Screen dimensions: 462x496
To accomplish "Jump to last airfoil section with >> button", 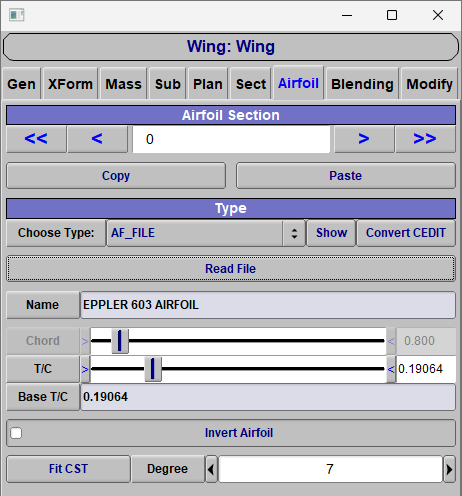I will pyautogui.click(x=425, y=139).
